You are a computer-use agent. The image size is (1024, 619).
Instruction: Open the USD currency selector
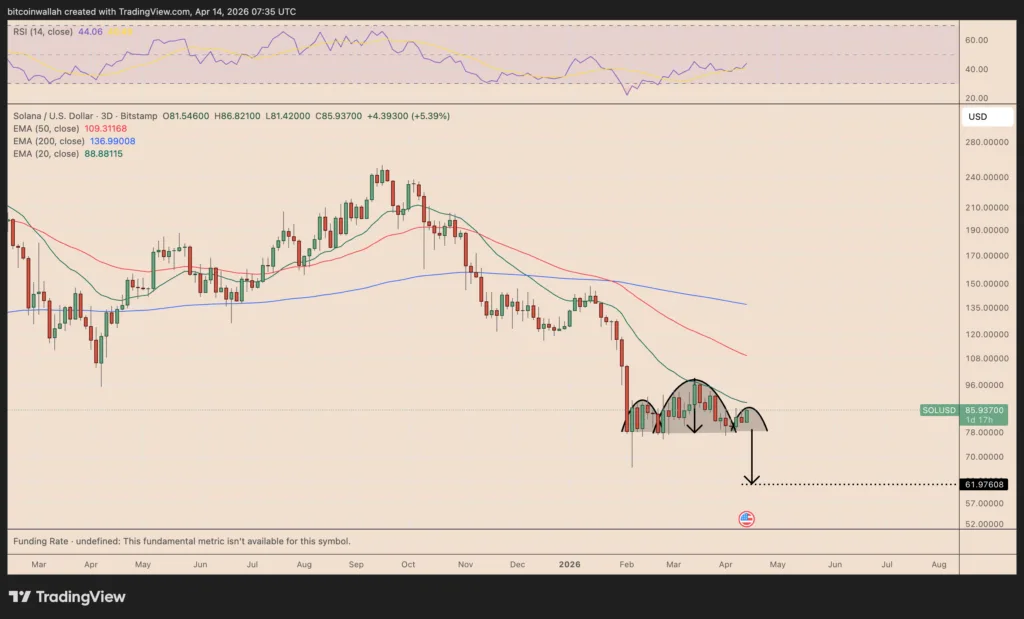pyautogui.click(x=977, y=117)
